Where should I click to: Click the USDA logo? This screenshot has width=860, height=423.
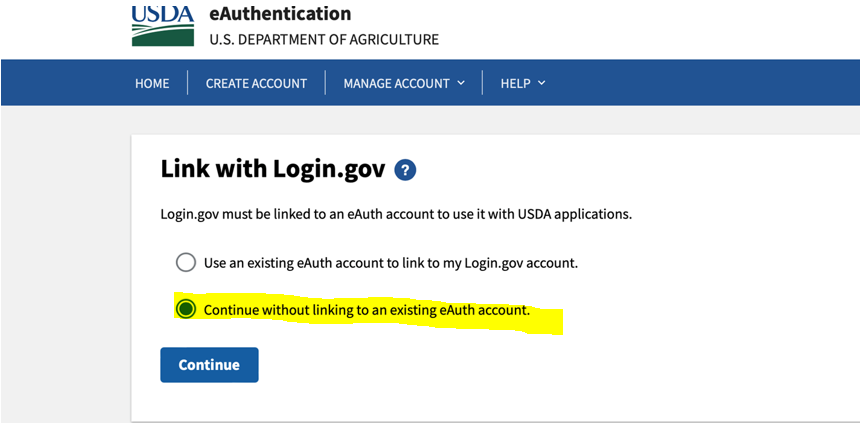tap(163, 26)
